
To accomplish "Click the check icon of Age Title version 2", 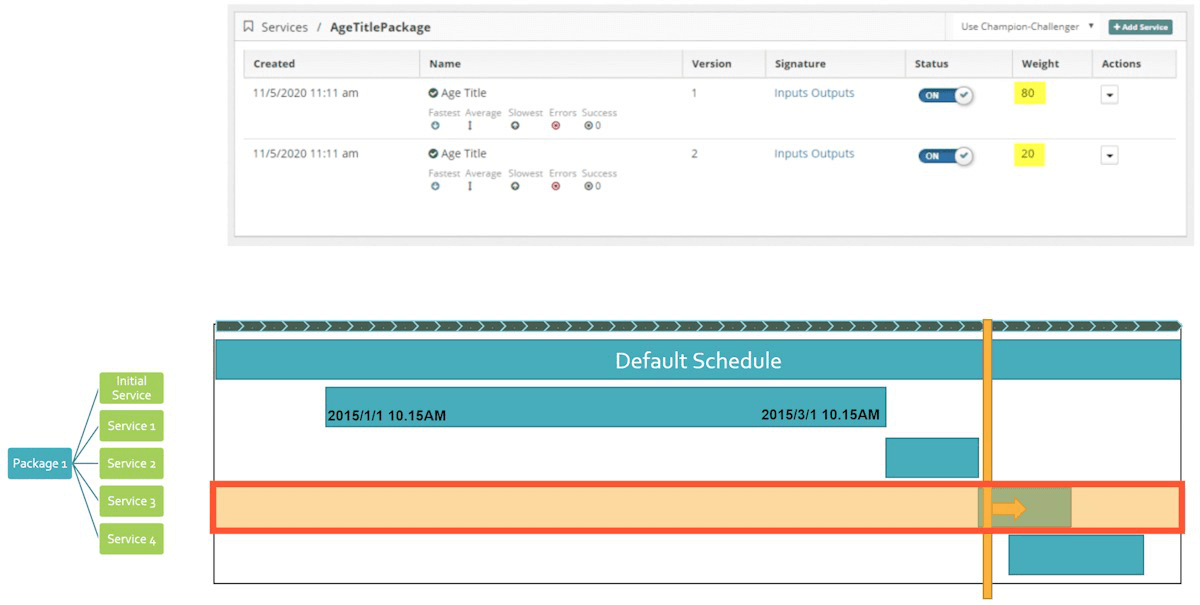I will point(433,154).
